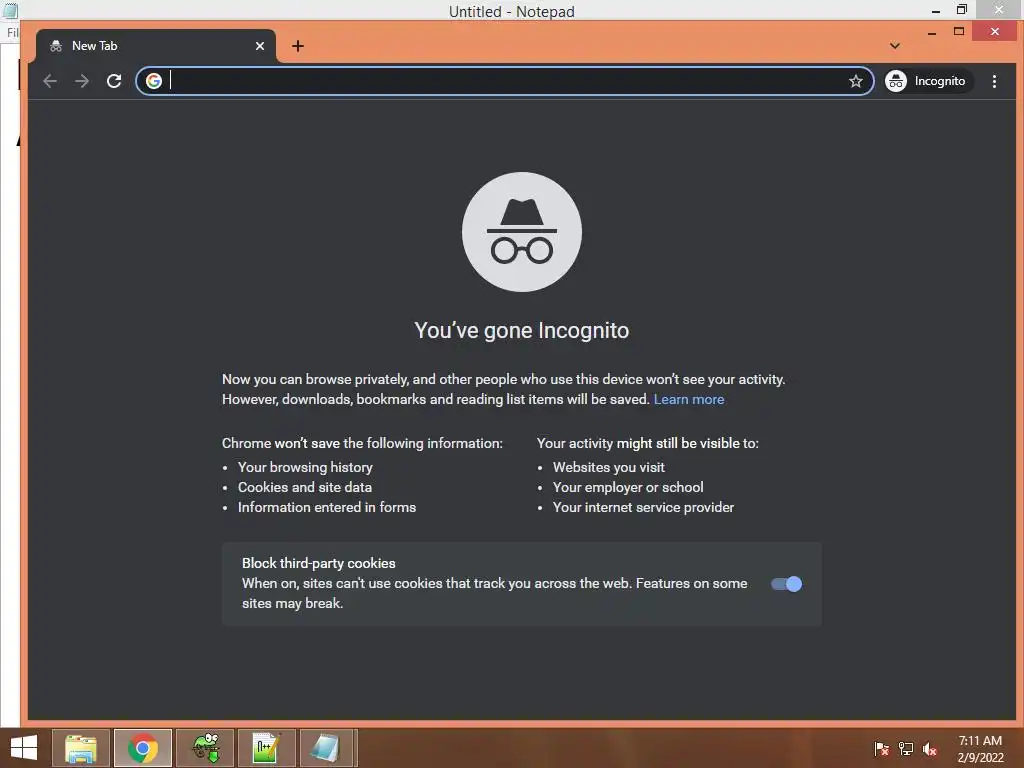This screenshot has width=1024, height=768.
Task: Open Notepad++ from taskbar
Action: click(267, 748)
